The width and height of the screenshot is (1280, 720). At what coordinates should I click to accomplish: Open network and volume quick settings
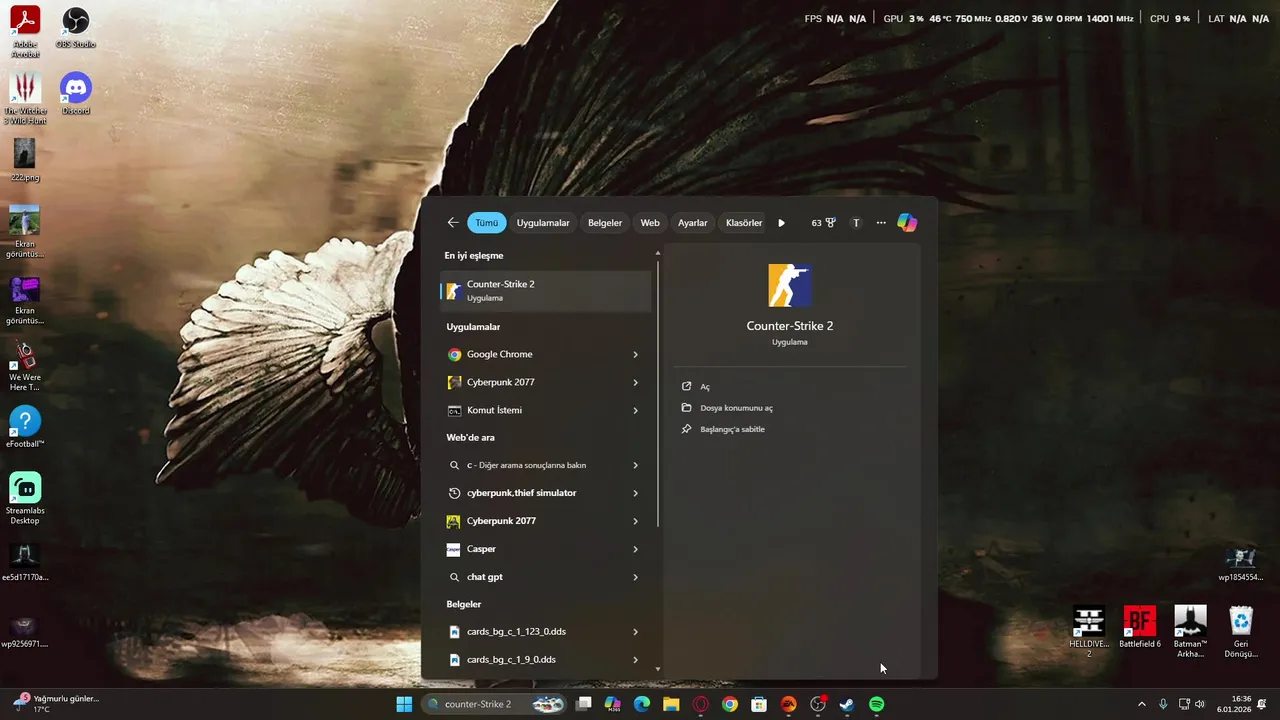click(x=1192, y=704)
